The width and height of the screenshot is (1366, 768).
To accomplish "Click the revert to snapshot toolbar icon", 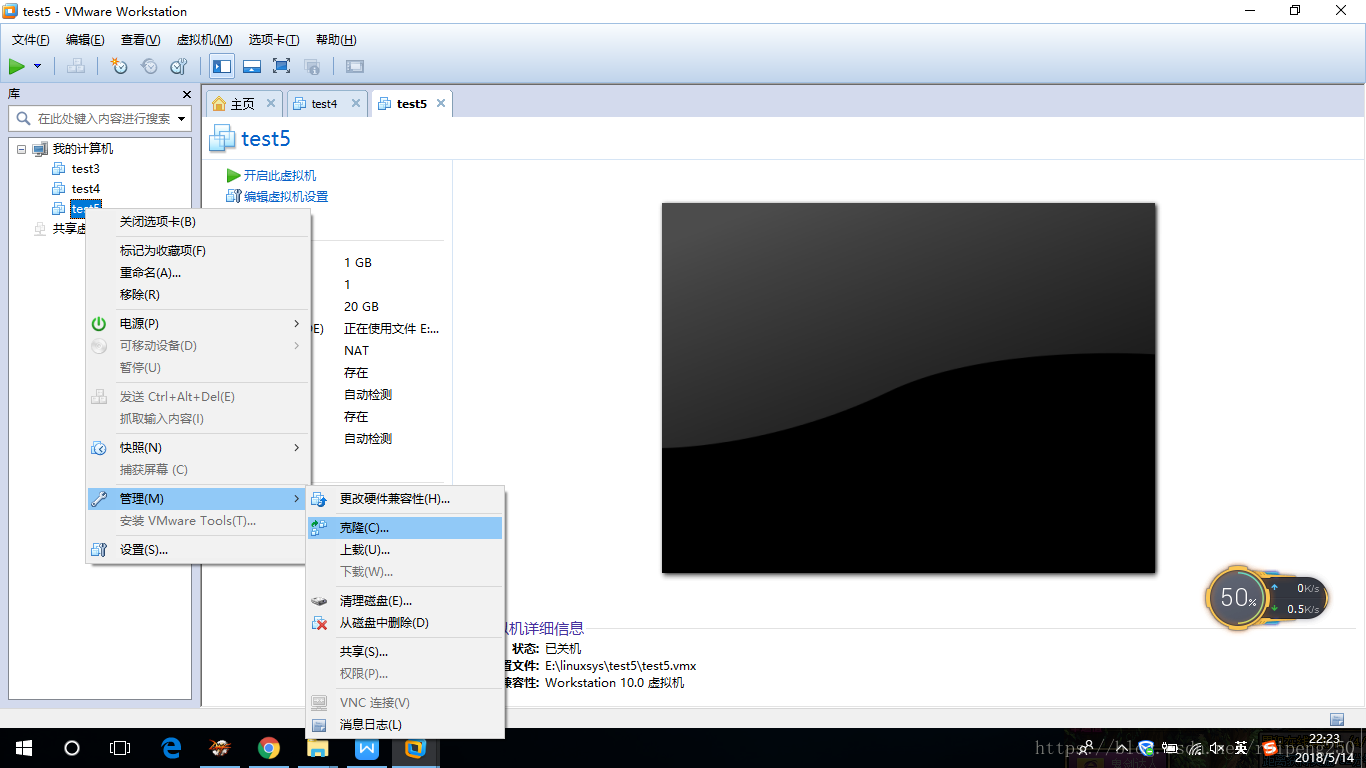I will pos(149,66).
